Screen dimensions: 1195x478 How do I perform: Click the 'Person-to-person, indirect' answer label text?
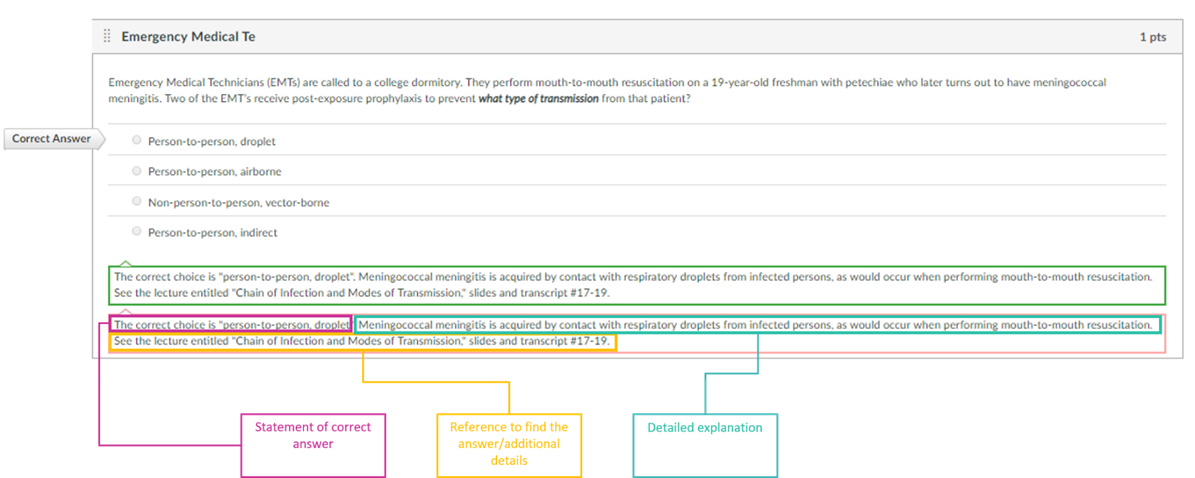pos(212,233)
